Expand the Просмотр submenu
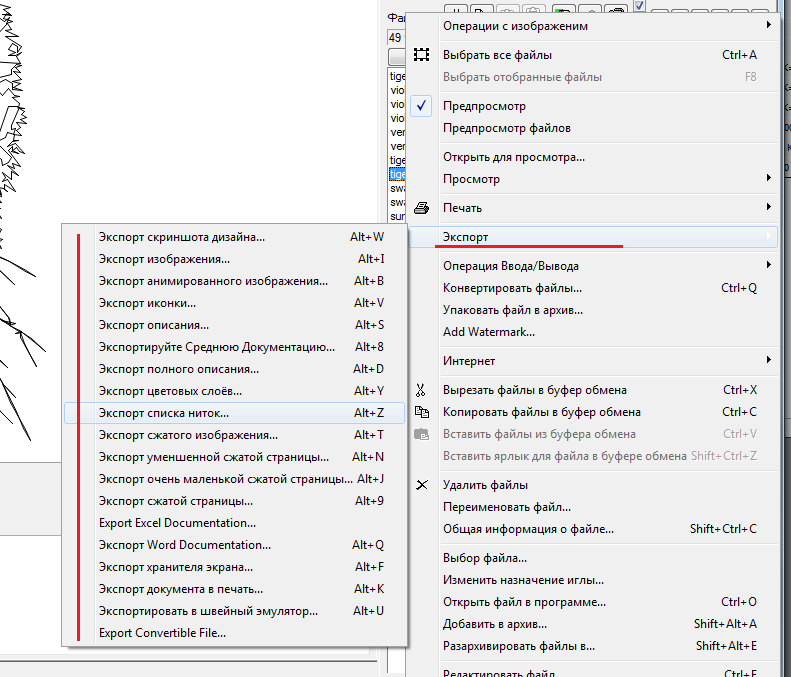This screenshot has width=791, height=677. [593, 179]
